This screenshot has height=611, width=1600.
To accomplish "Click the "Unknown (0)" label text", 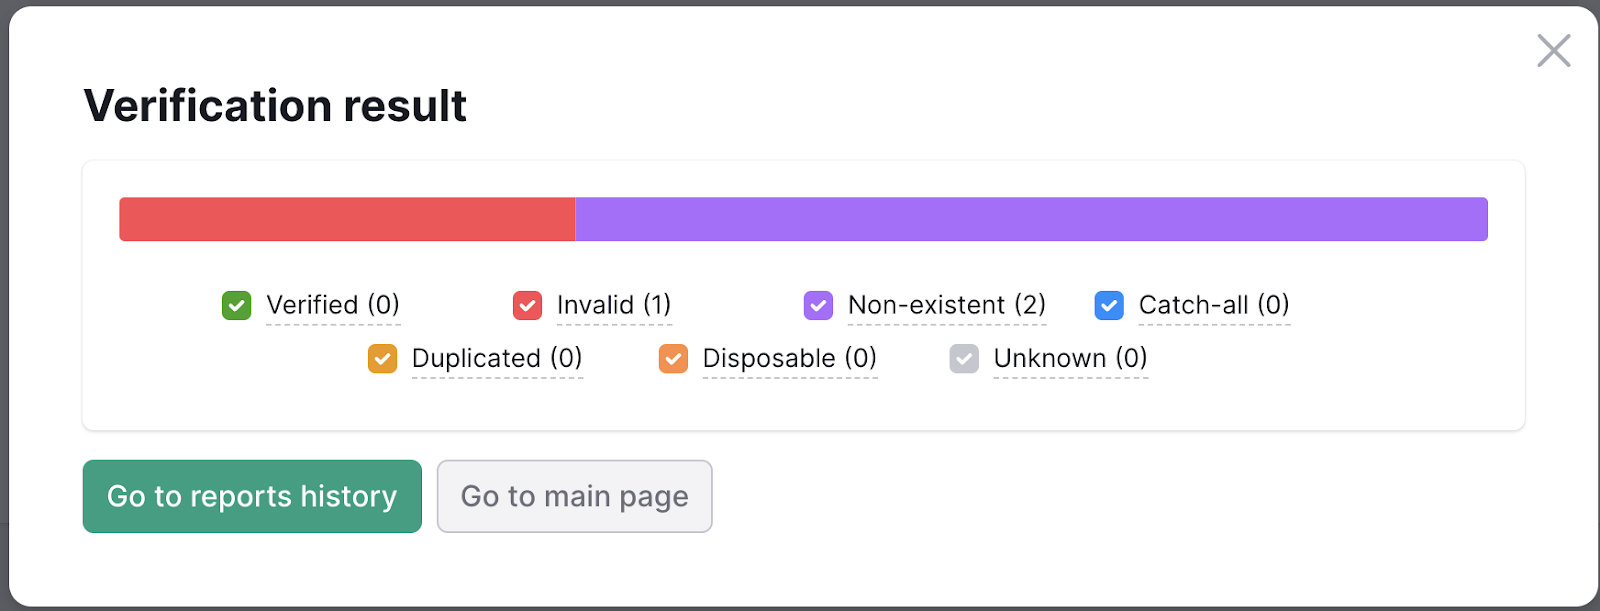I will pos(1070,358).
